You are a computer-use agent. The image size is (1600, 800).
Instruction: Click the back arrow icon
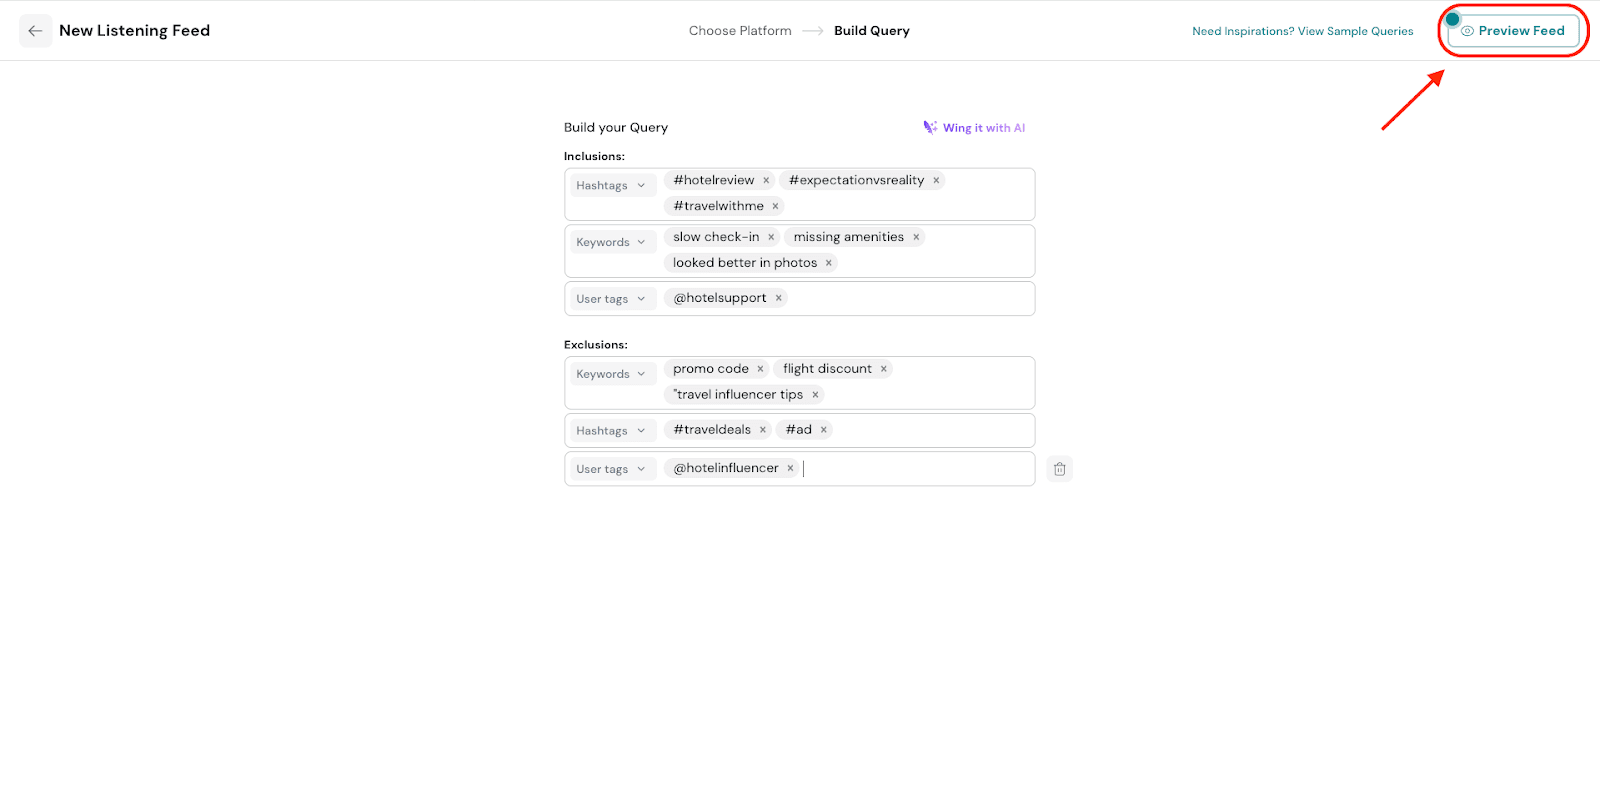[36, 31]
